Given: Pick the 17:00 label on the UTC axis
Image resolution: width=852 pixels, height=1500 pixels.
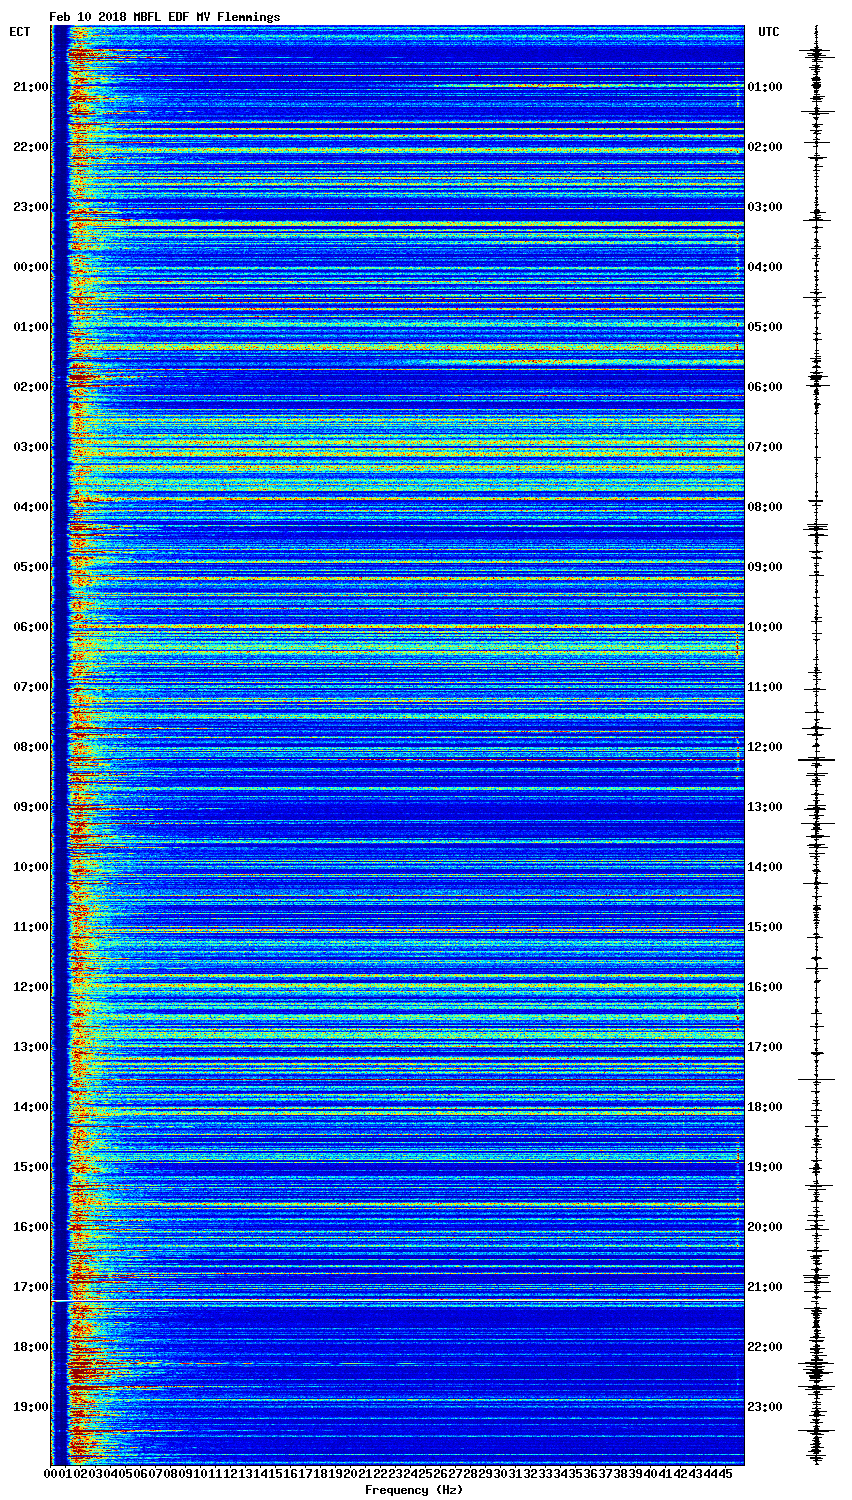Looking at the screenshot, I should tap(764, 1047).
